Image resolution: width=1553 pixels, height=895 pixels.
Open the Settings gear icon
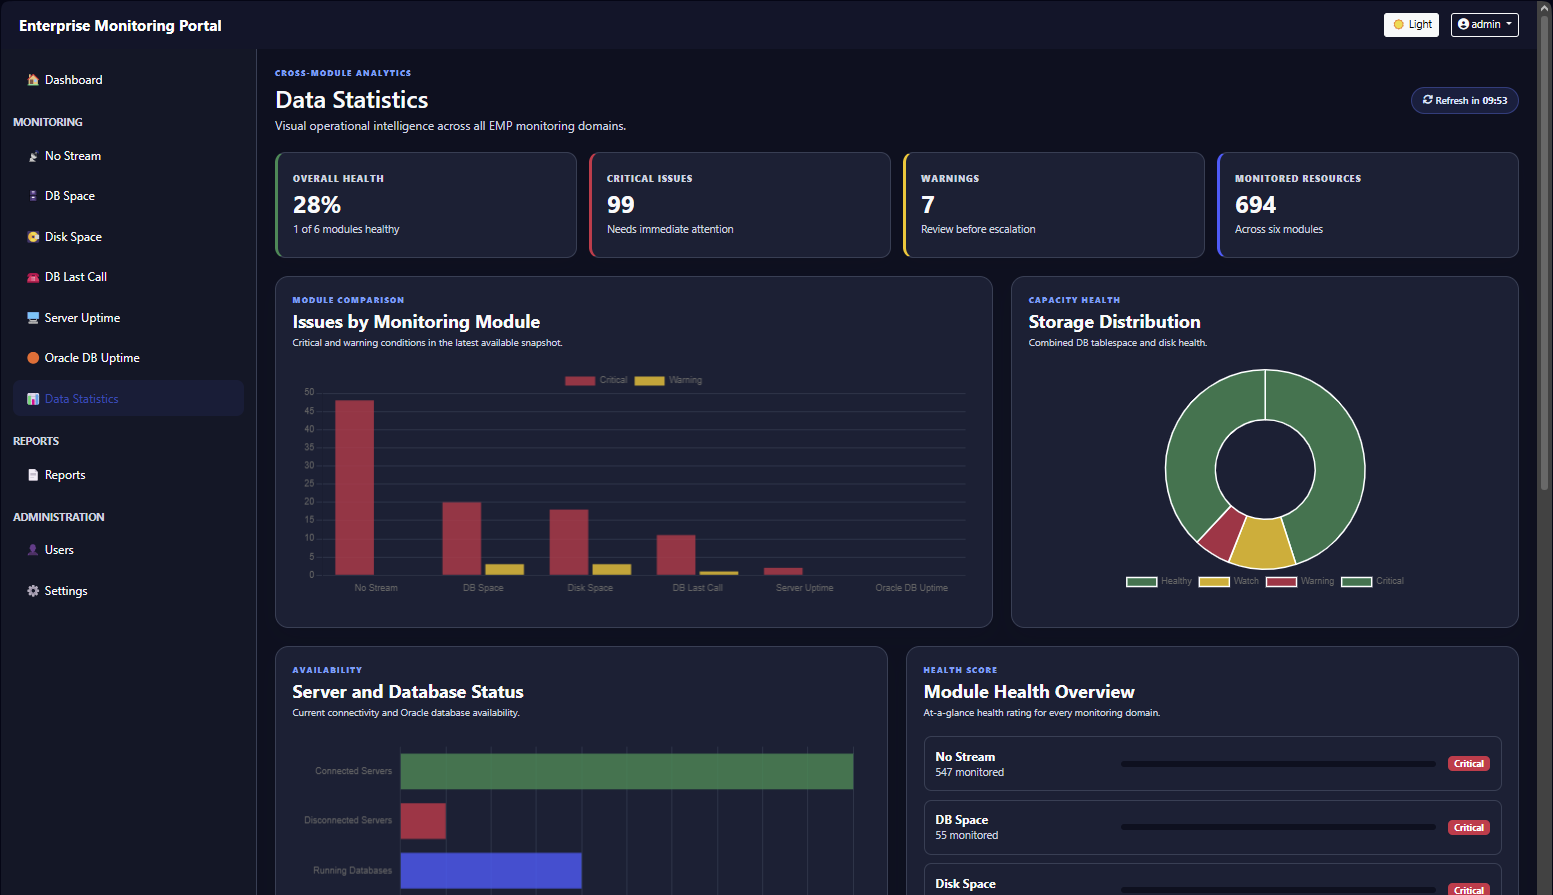(33, 591)
